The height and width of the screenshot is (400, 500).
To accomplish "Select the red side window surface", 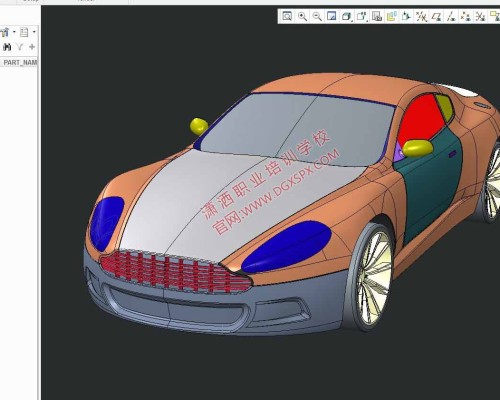I will pos(422,119).
